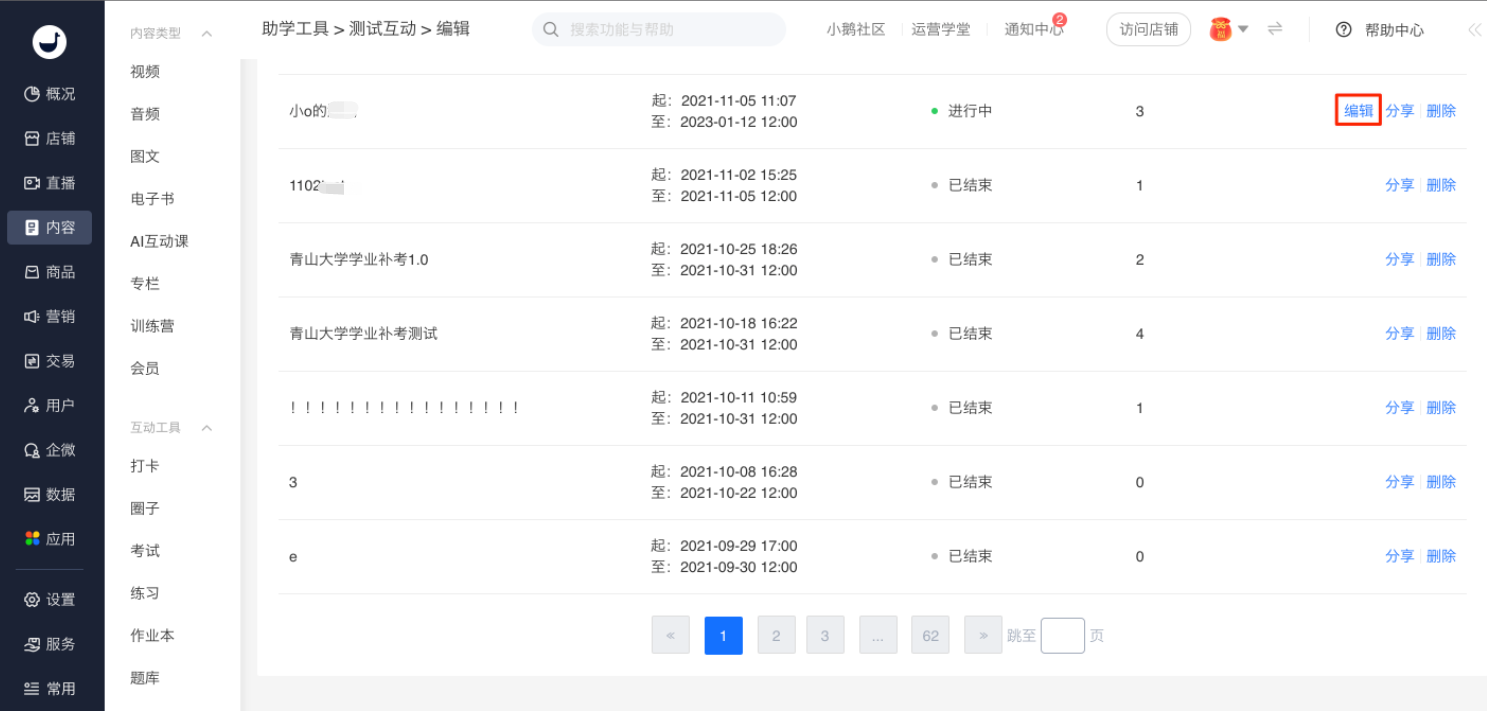Open 营销 marketing megaphone icon
This screenshot has width=1487, height=711.
tap(32, 317)
